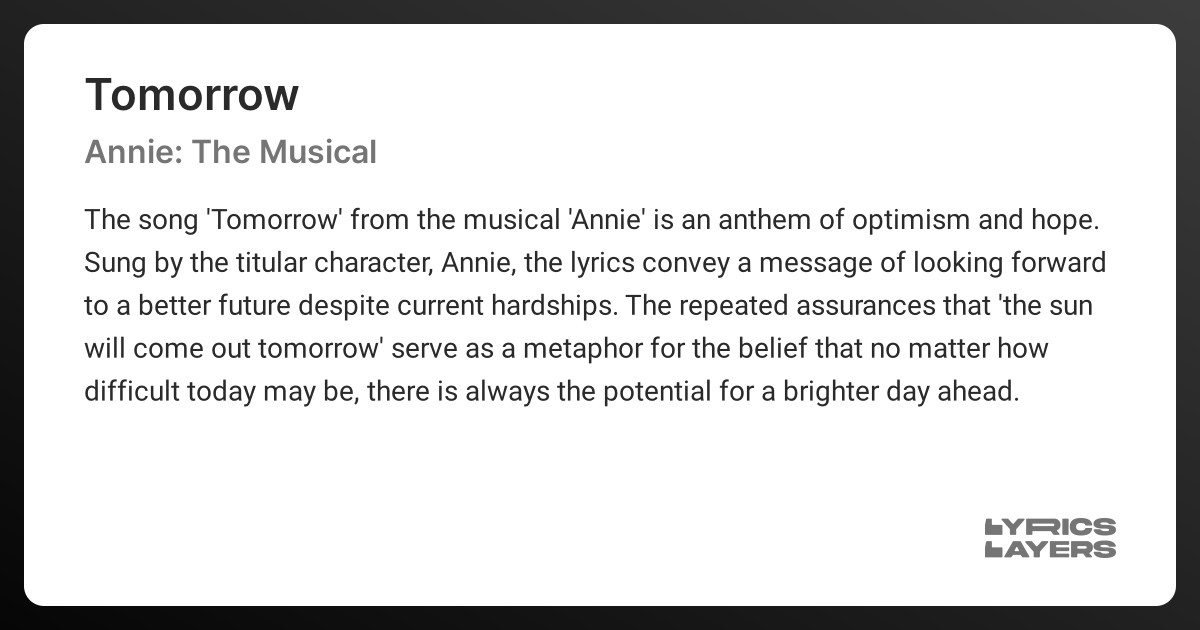The image size is (1200, 630).
Task: Click the words 'The song' starting the description
Action: (134, 219)
